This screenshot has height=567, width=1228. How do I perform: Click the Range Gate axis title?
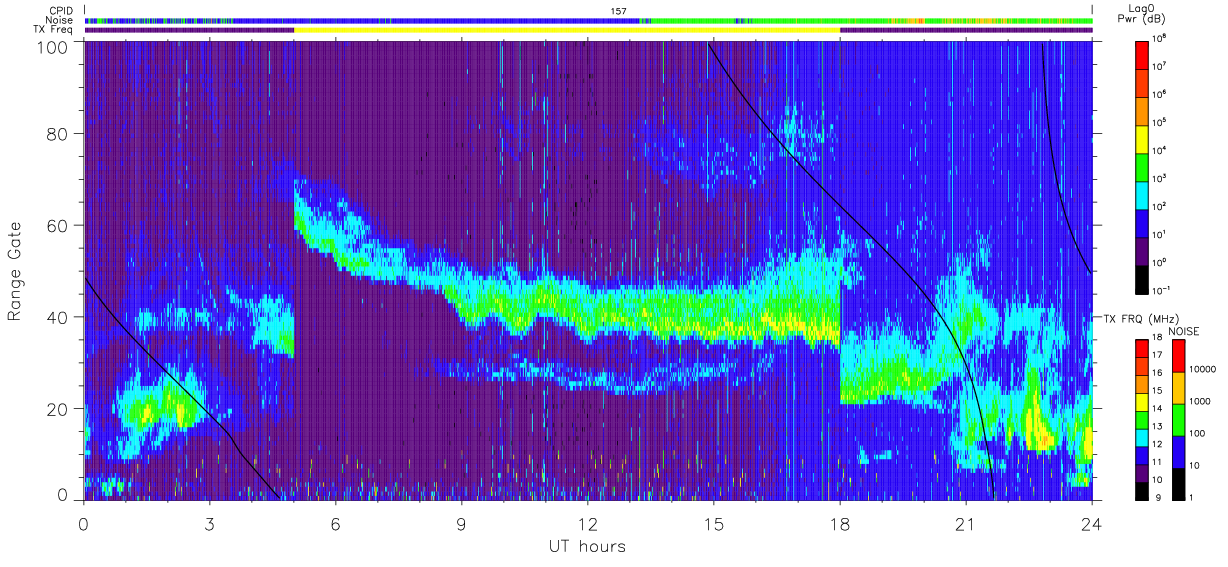point(15,272)
